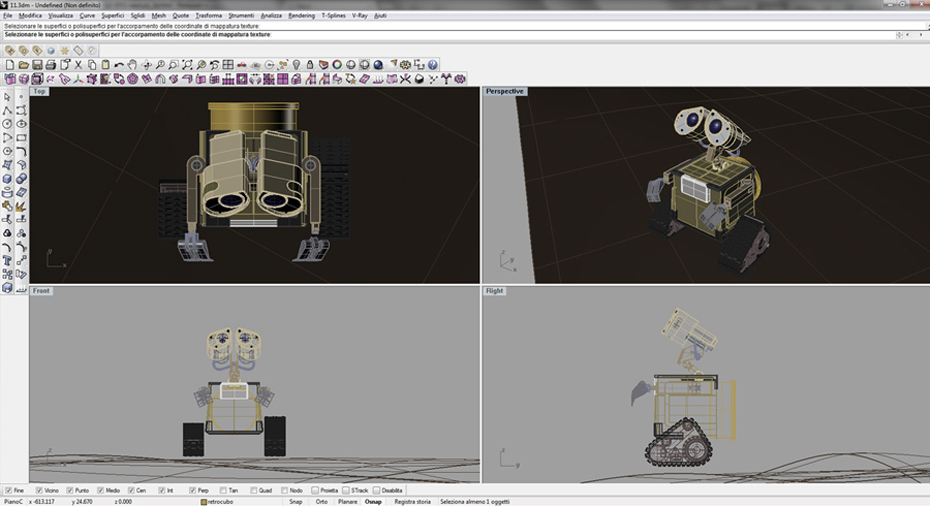Select the Array tool in sidebar

pos(7,274)
